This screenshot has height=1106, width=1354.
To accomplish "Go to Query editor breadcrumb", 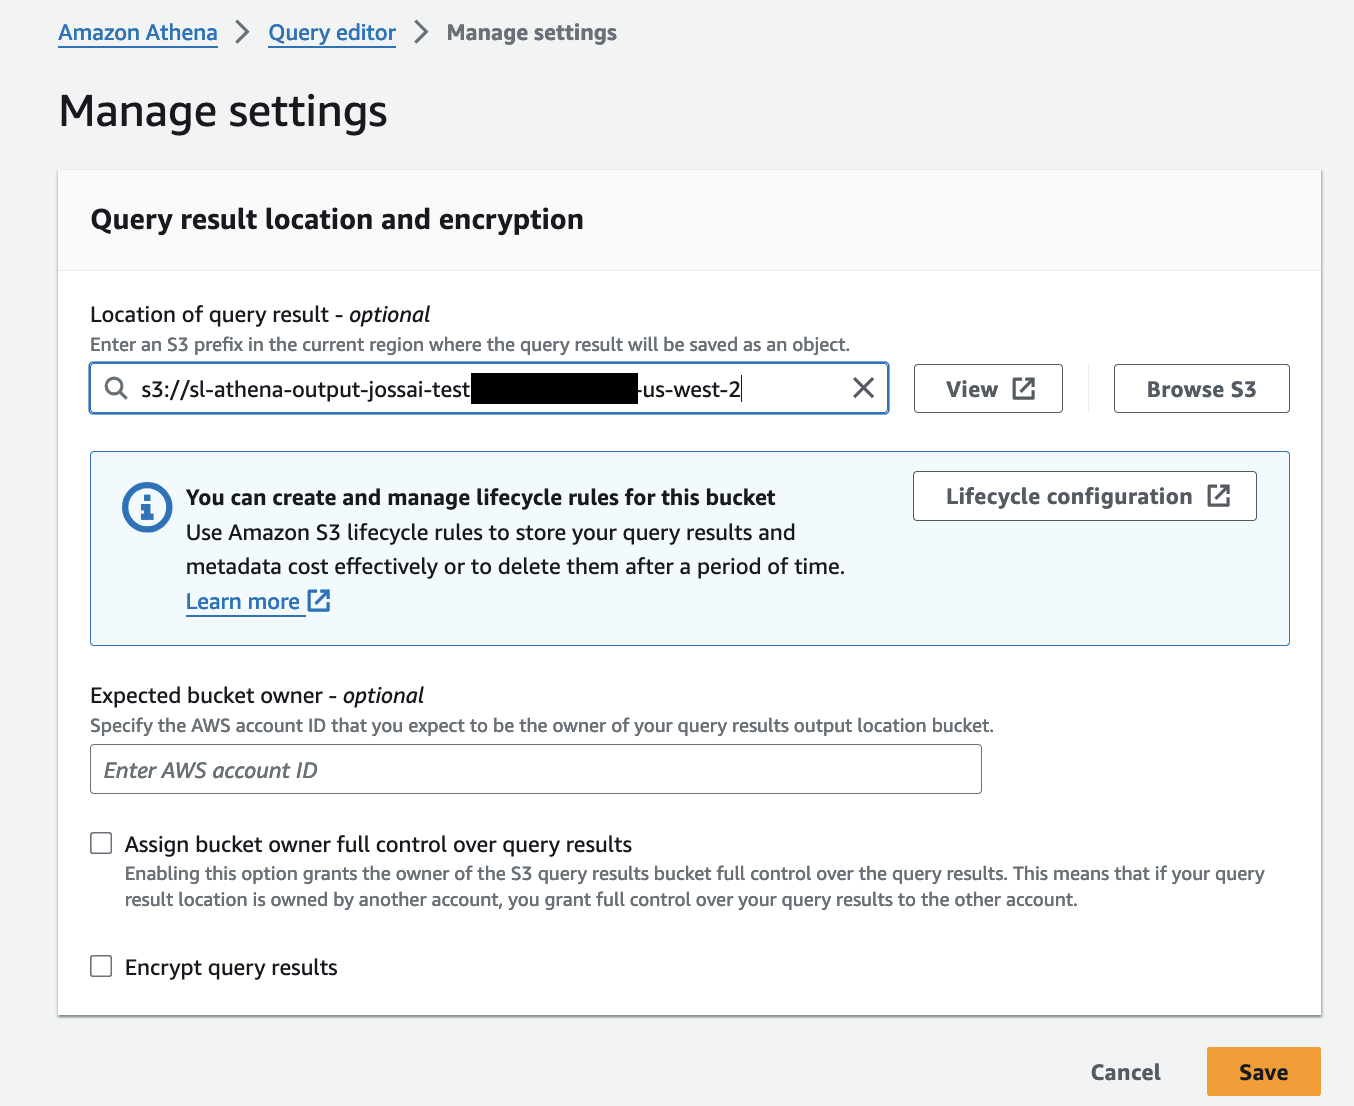I will (332, 33).
